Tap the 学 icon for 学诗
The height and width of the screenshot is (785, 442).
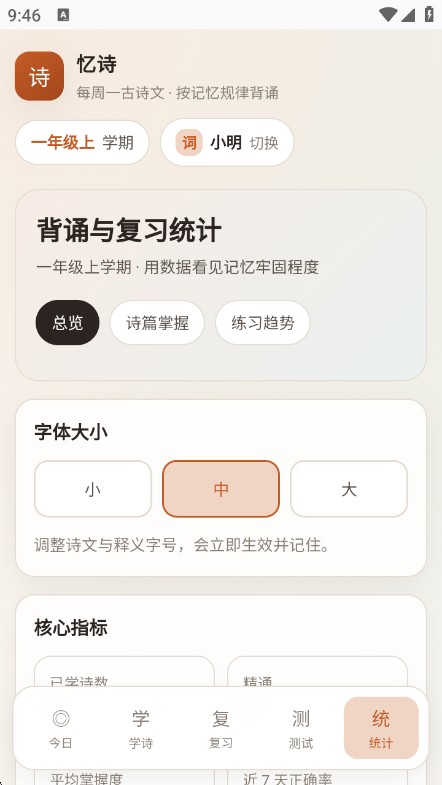click(x=141, y=718)
